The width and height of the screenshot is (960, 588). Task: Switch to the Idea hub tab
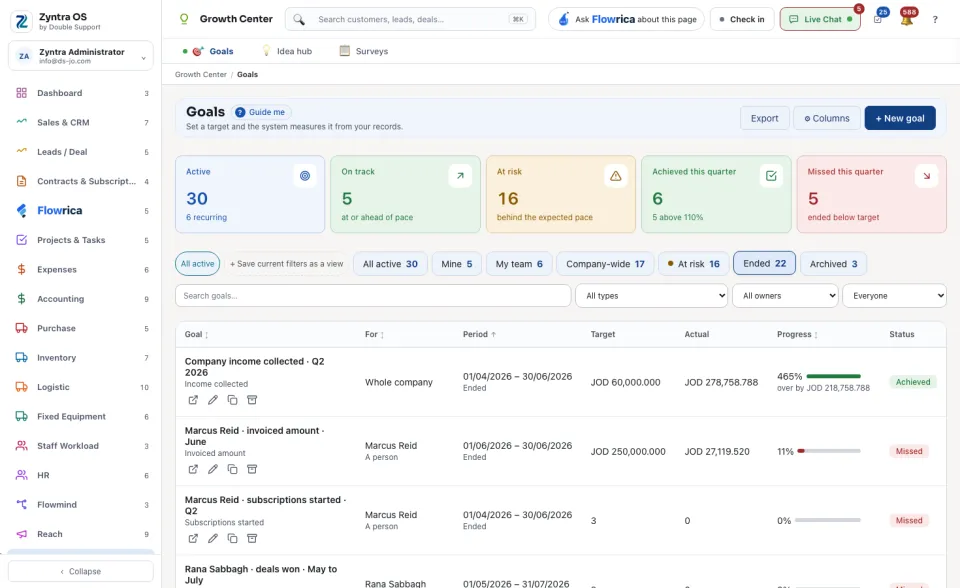pyautogui.click(x=287, y=51)
